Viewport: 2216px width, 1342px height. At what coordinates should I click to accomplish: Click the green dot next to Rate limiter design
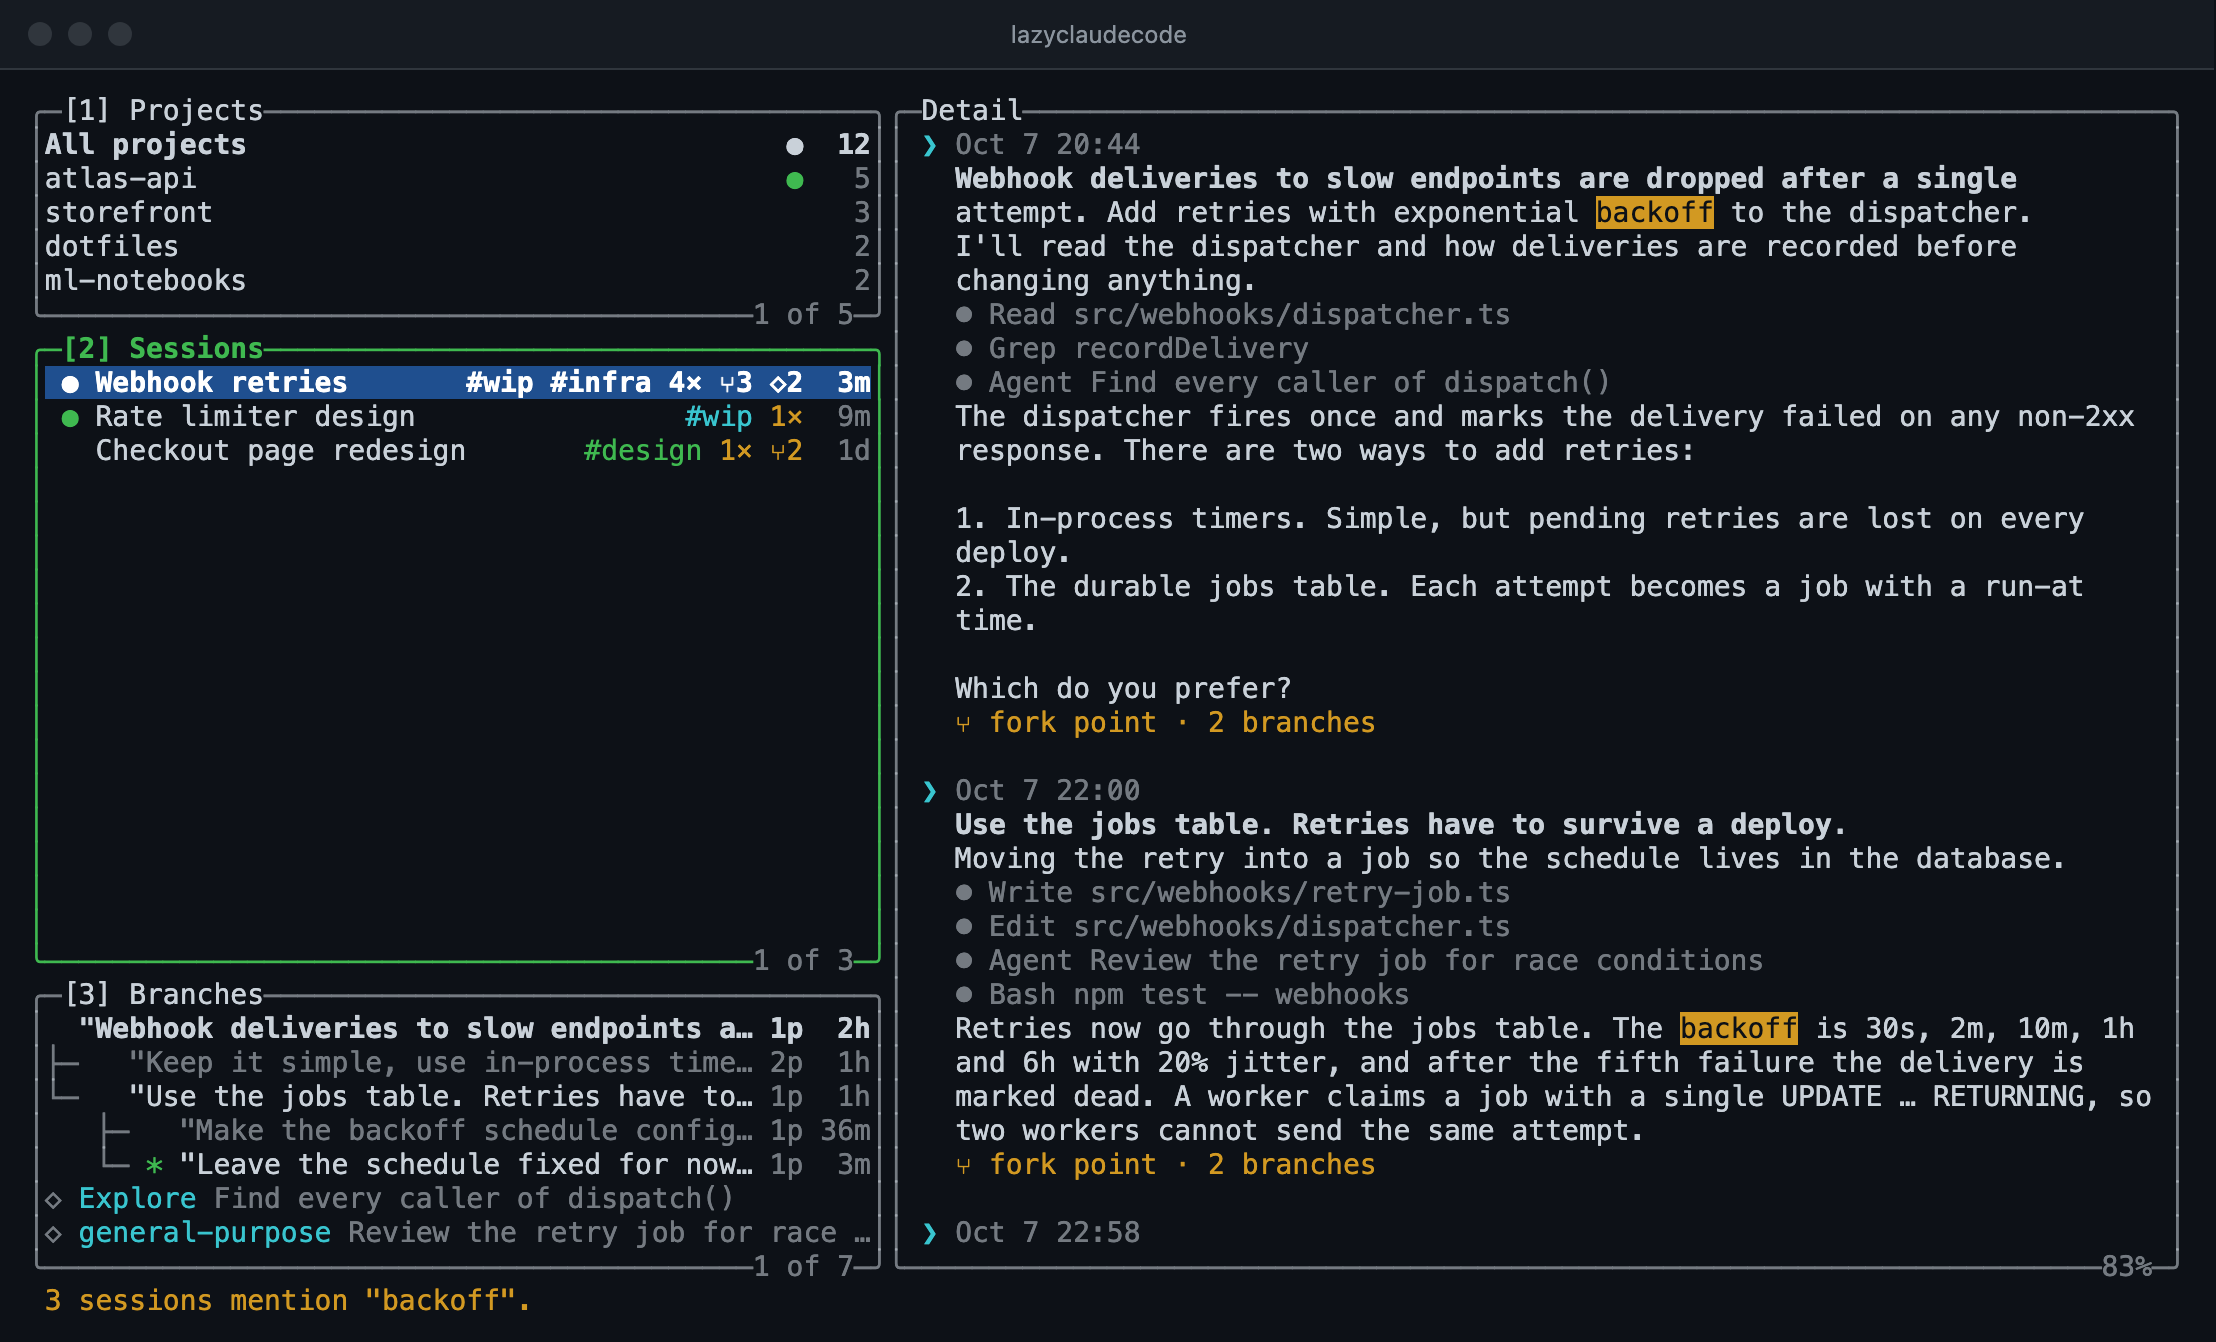(70, 418)
